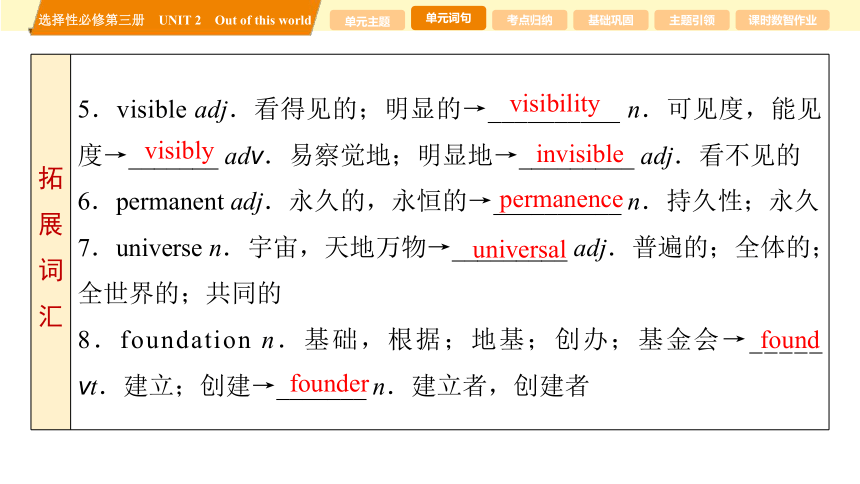The height and width of the screenshot is (484, 860).
Task: Select the 单元词句 tab
Action: point(448,18)
